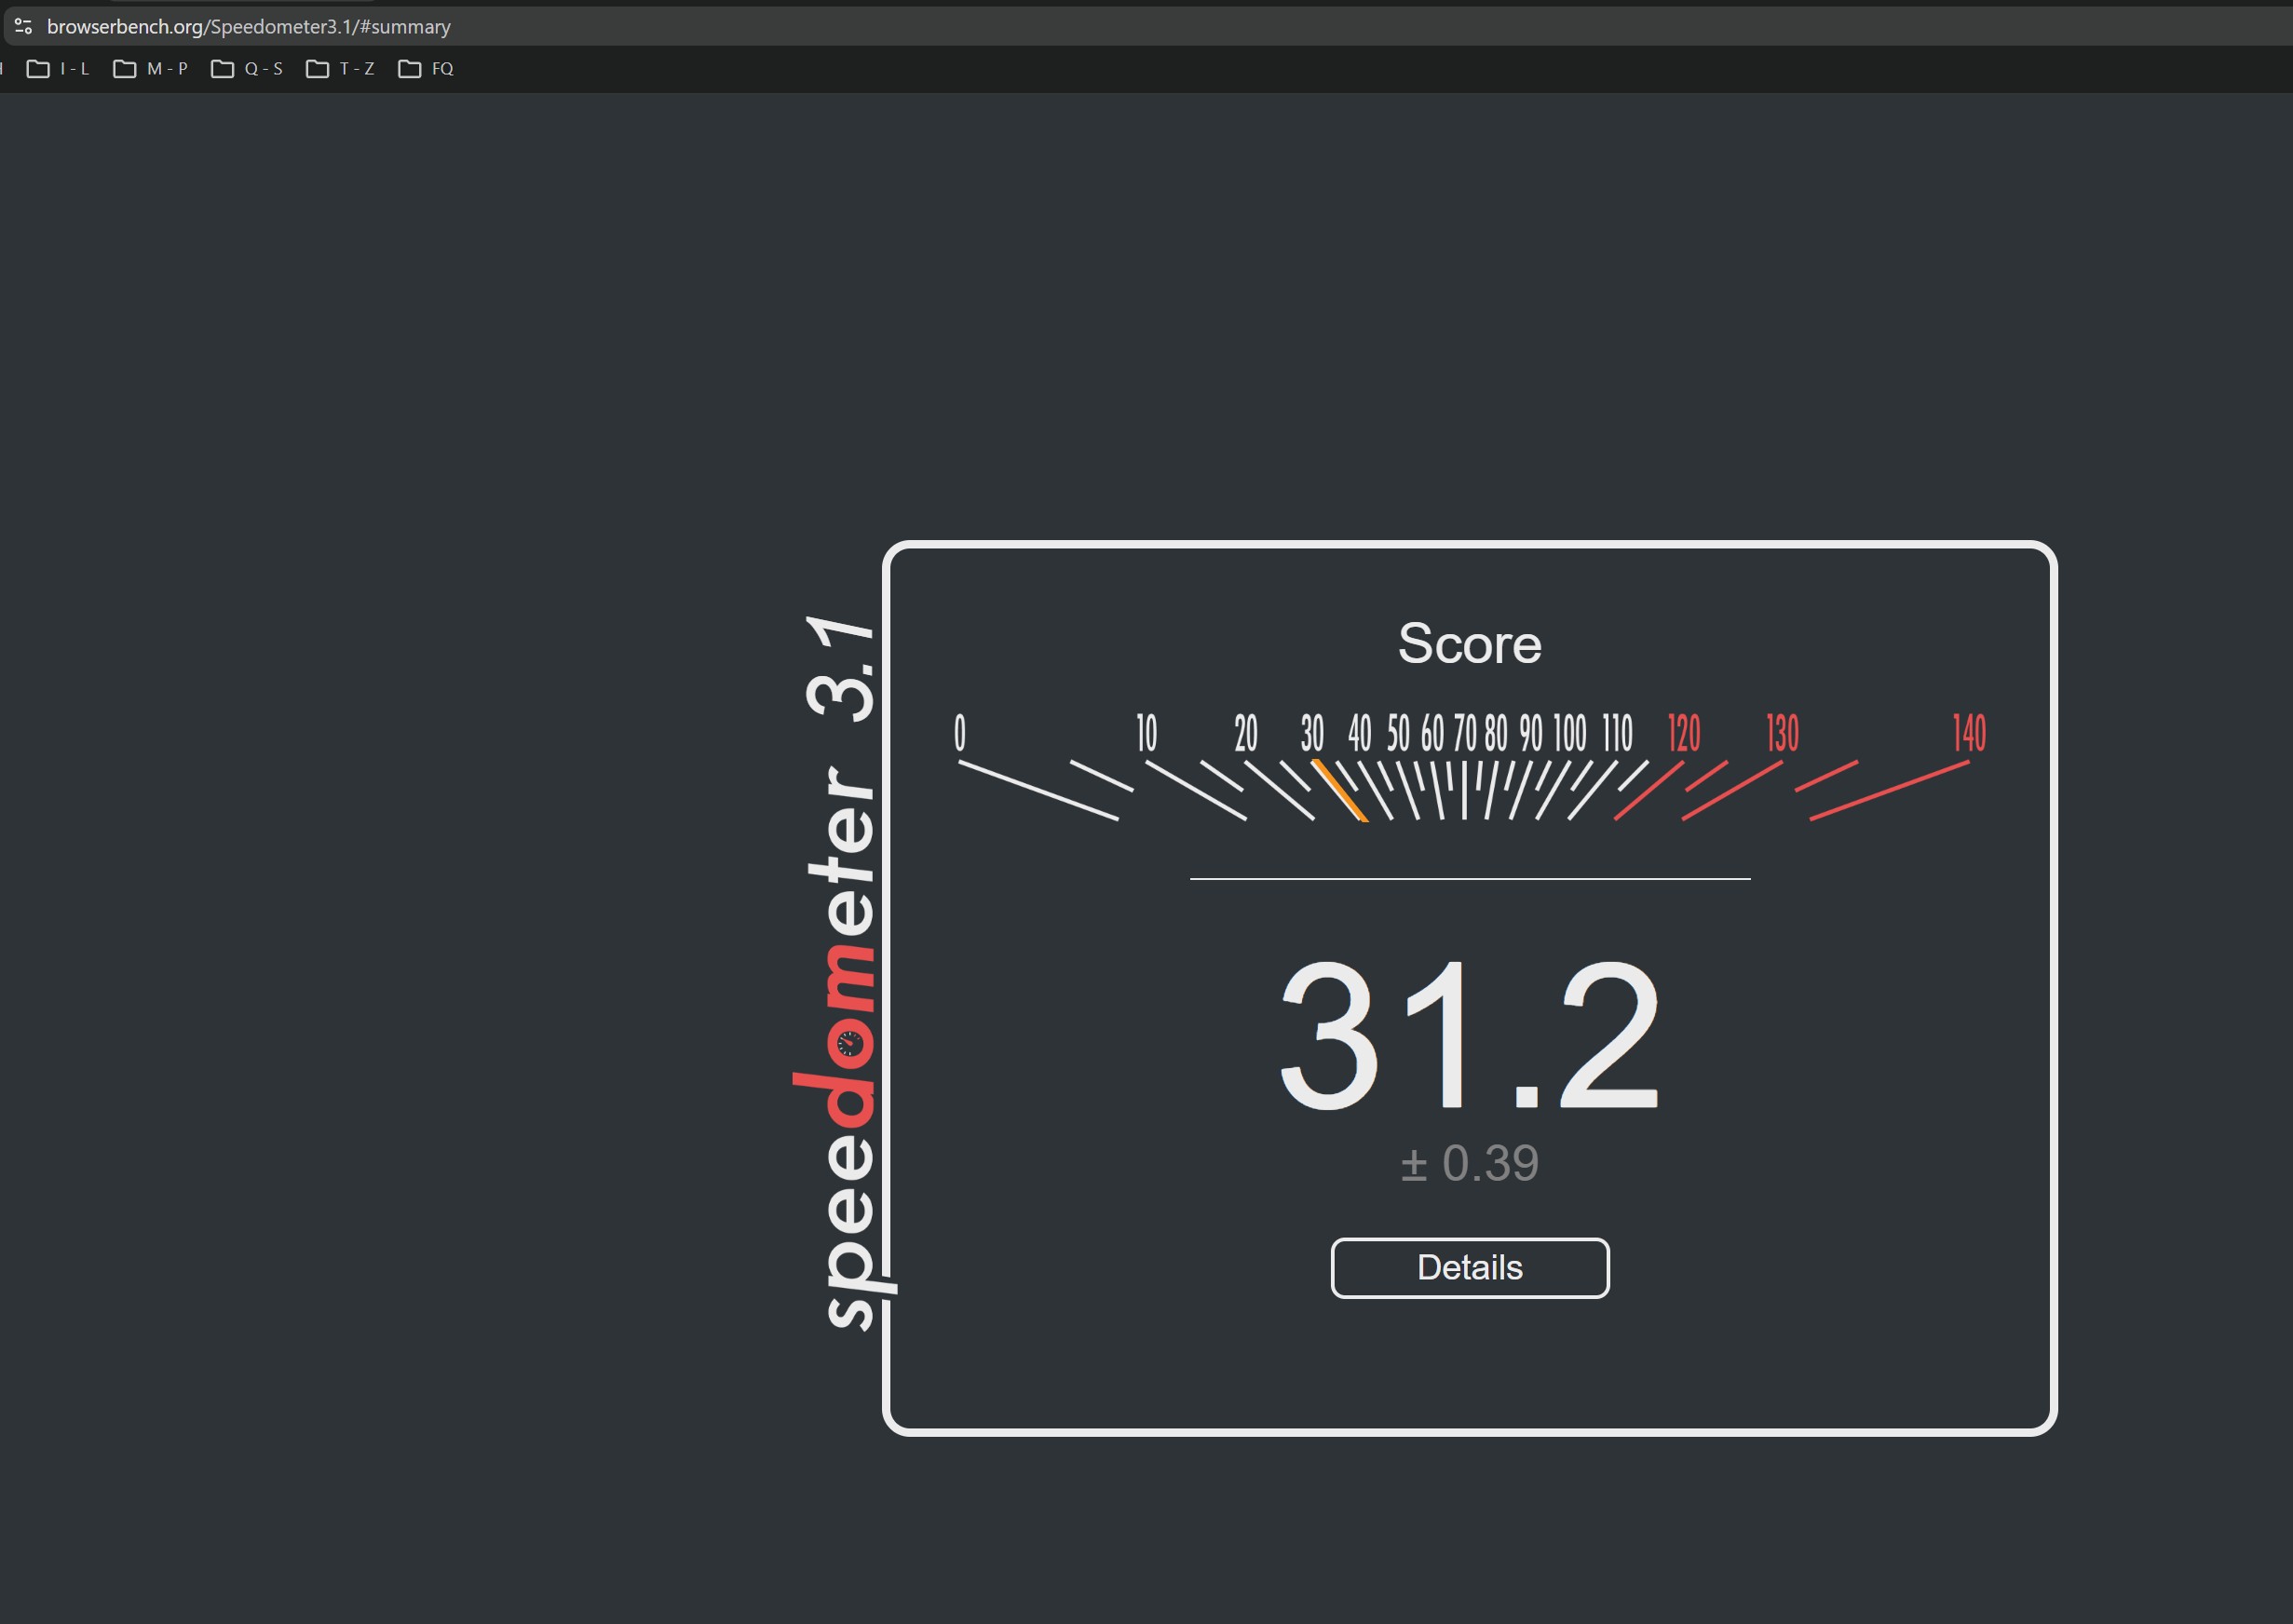2293x1624 pixels.
Task: Click the red gauge label 120
Action: pyautogui.click(x=1684, y=733)
